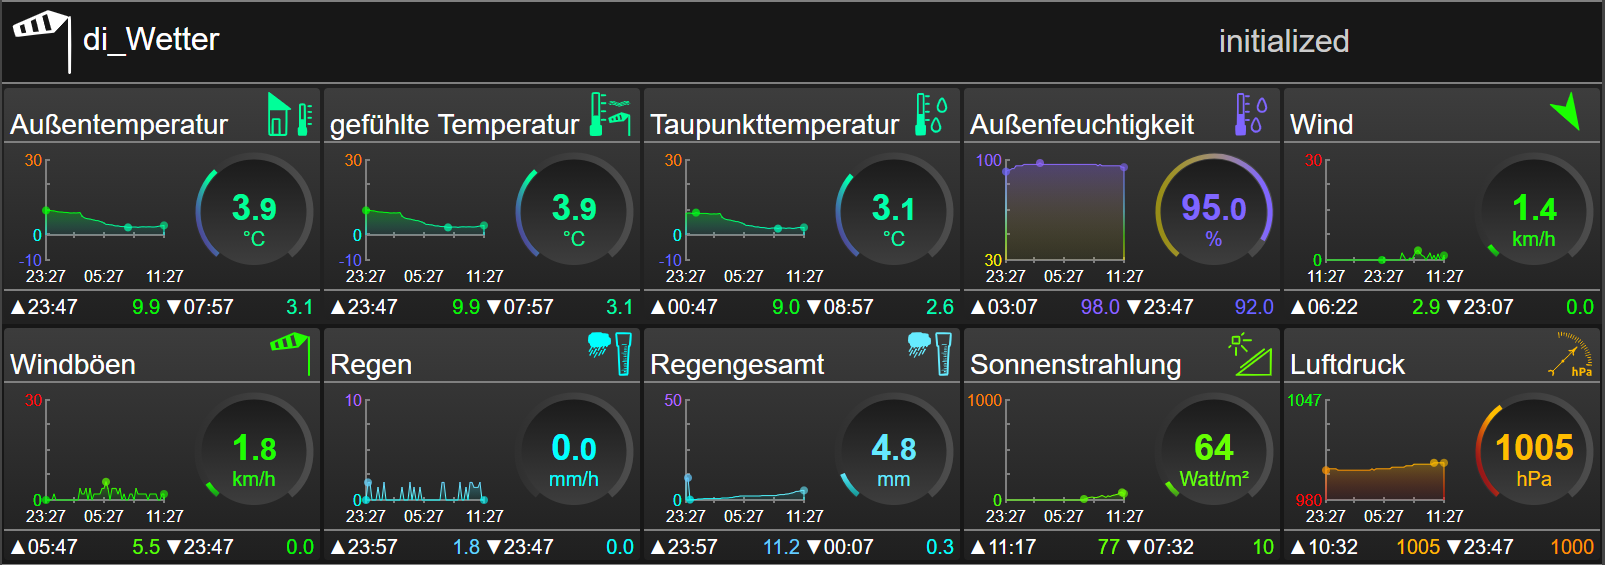
Task: Click Außenfeuchtigkeit maximum value 98.0
Action: (1100, 307)
